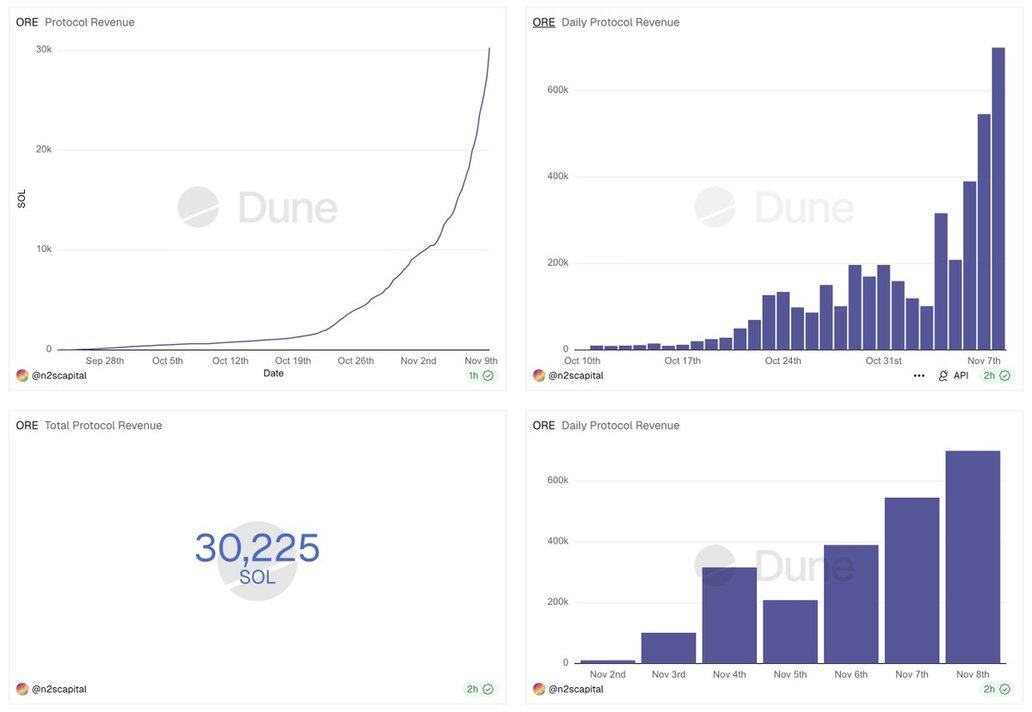Click the Nov 6th bar in bottom-right chart
The width and height of the screenshot is (1032, 712).
coord(851,604)
